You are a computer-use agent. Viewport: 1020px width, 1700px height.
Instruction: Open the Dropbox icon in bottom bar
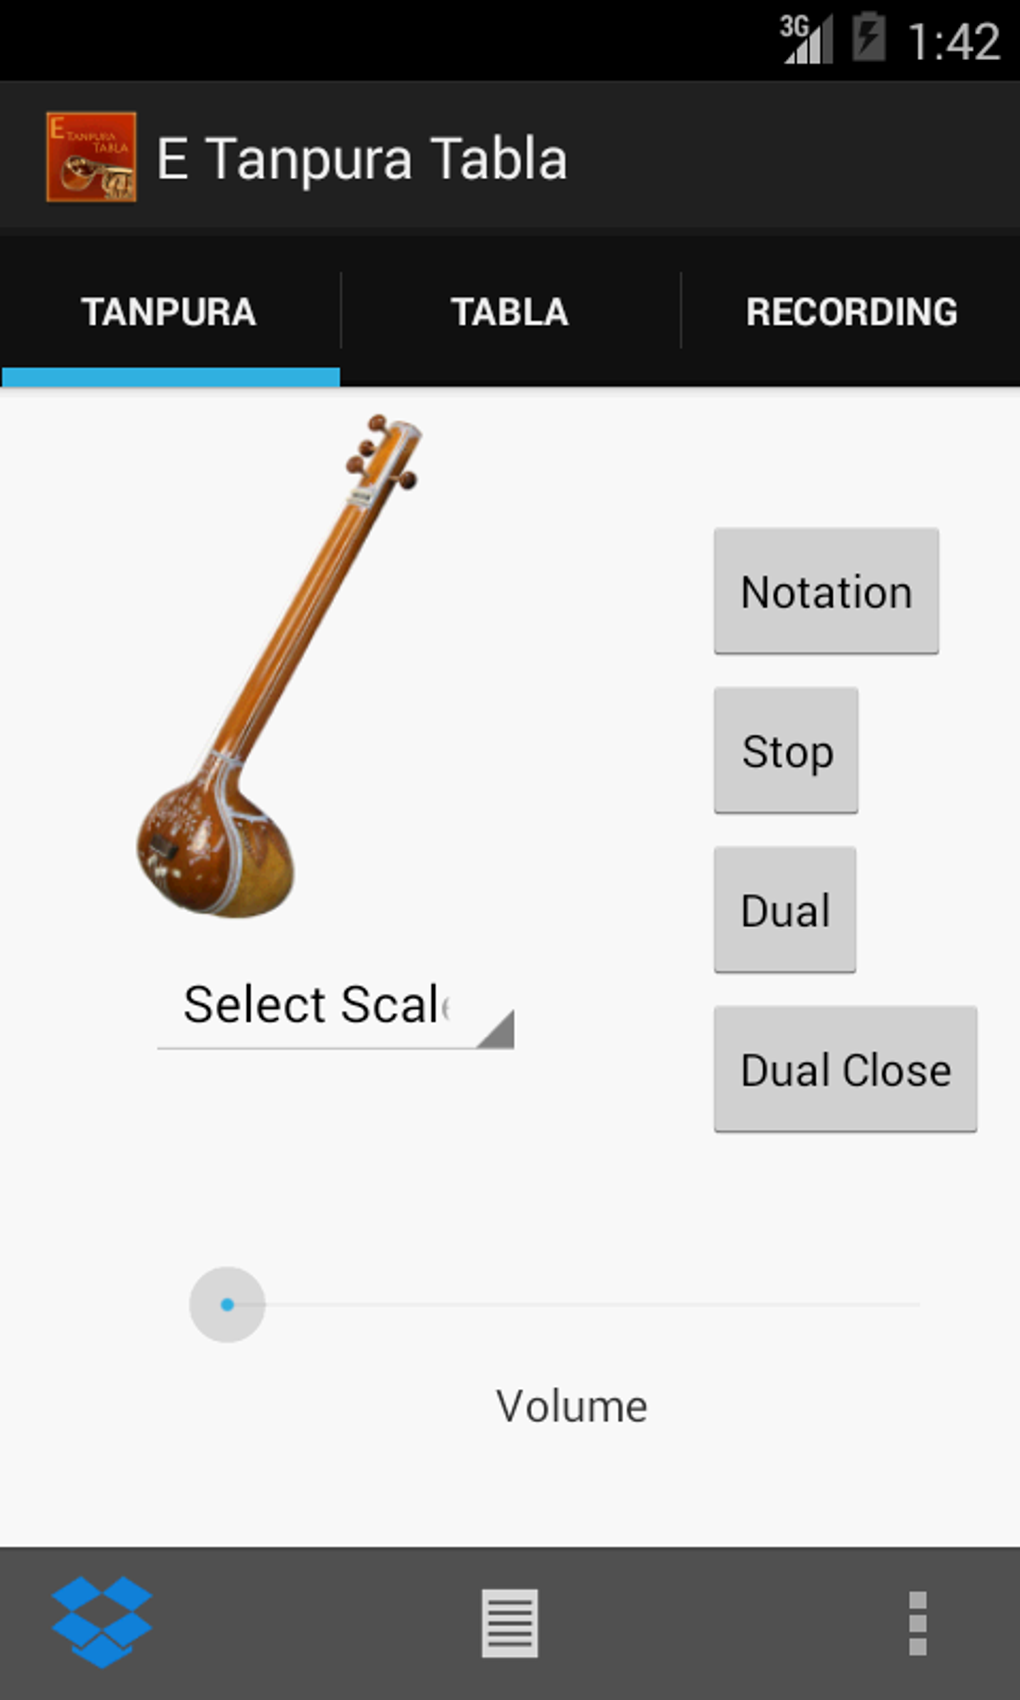coord(102,1621)
